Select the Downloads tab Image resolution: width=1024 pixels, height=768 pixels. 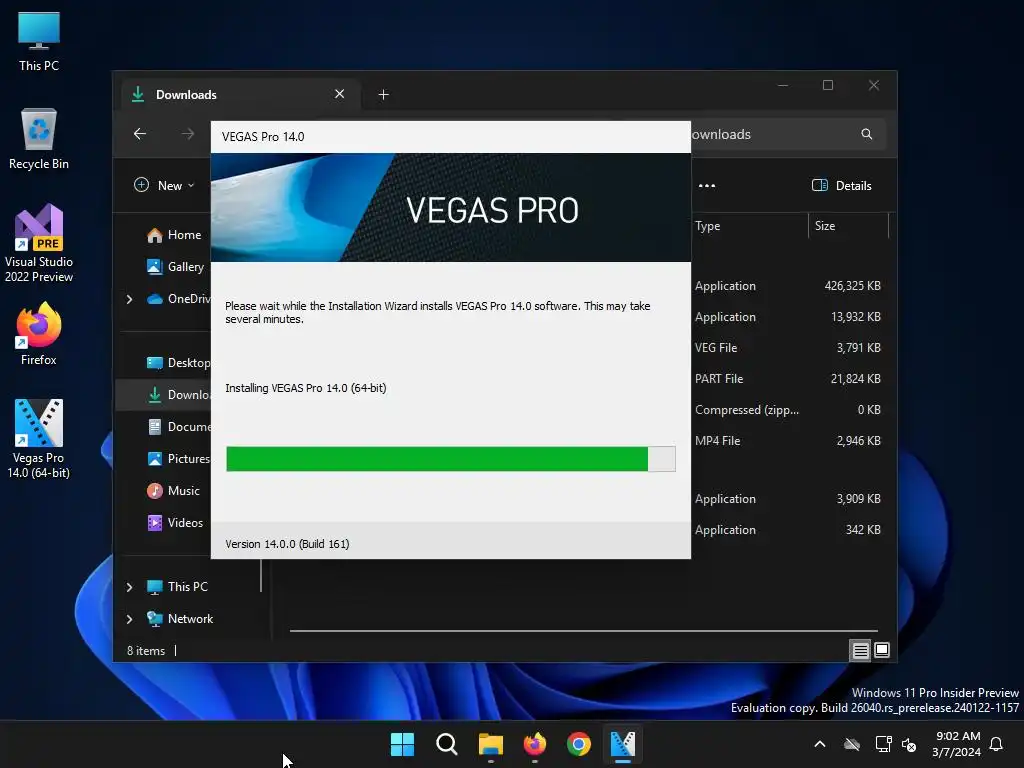click(x=240, y=95)
